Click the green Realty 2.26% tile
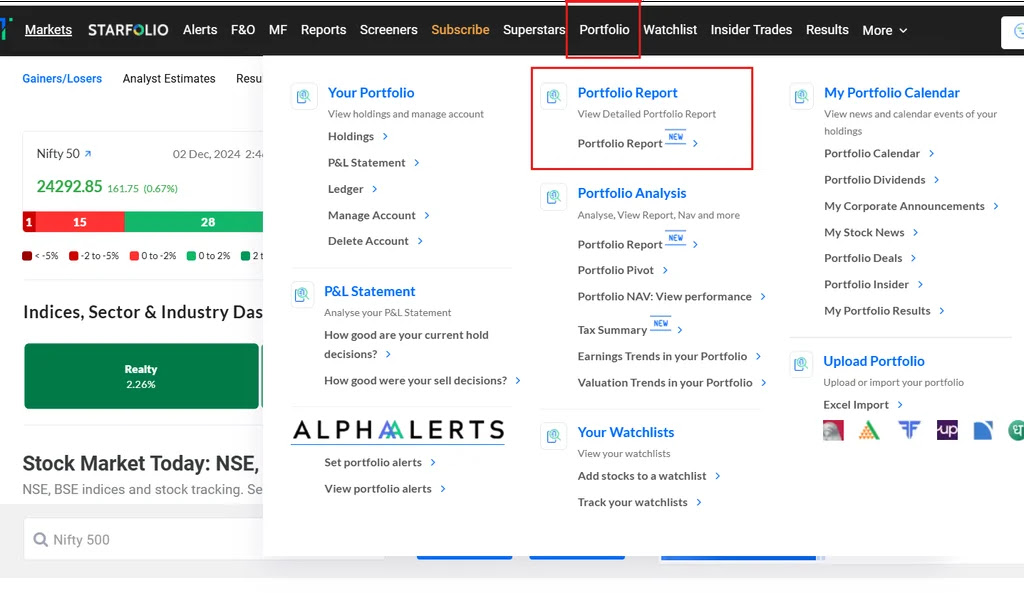Image resolution: width=1024 pixels, height=593 pixels. (x=141, y=376)
